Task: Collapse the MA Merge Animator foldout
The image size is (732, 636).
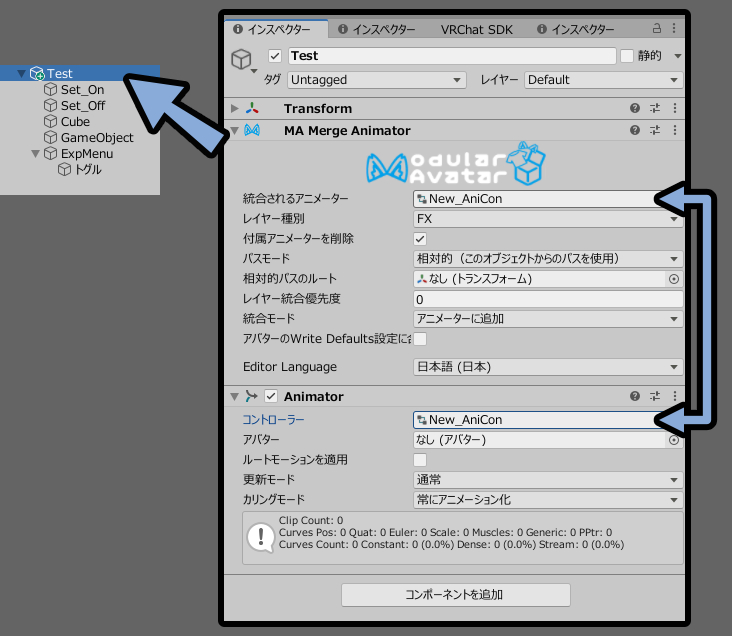Action: click(x=234, y=130)
